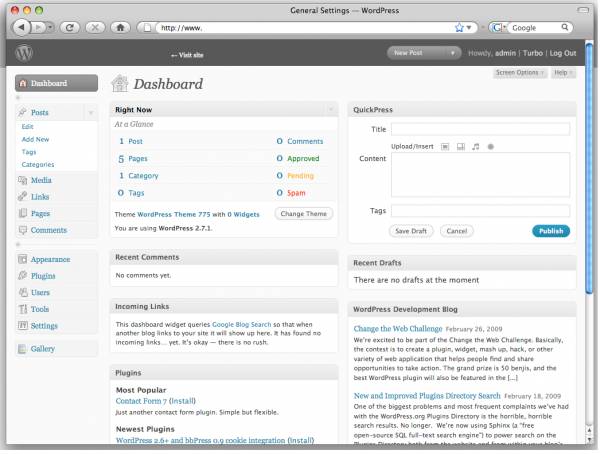Reload the page with refresh button

click(69, 28)
